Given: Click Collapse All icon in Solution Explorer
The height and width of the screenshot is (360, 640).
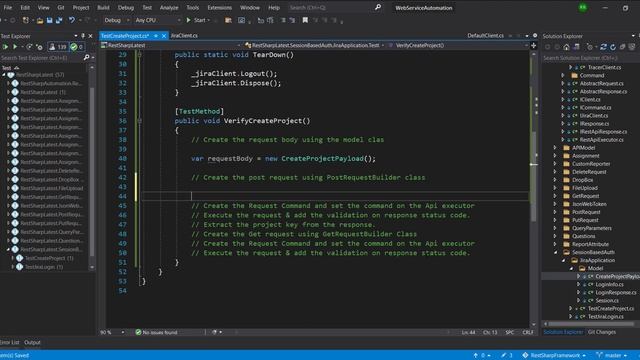Looking at the screenshot, I should tap(622, 47).
